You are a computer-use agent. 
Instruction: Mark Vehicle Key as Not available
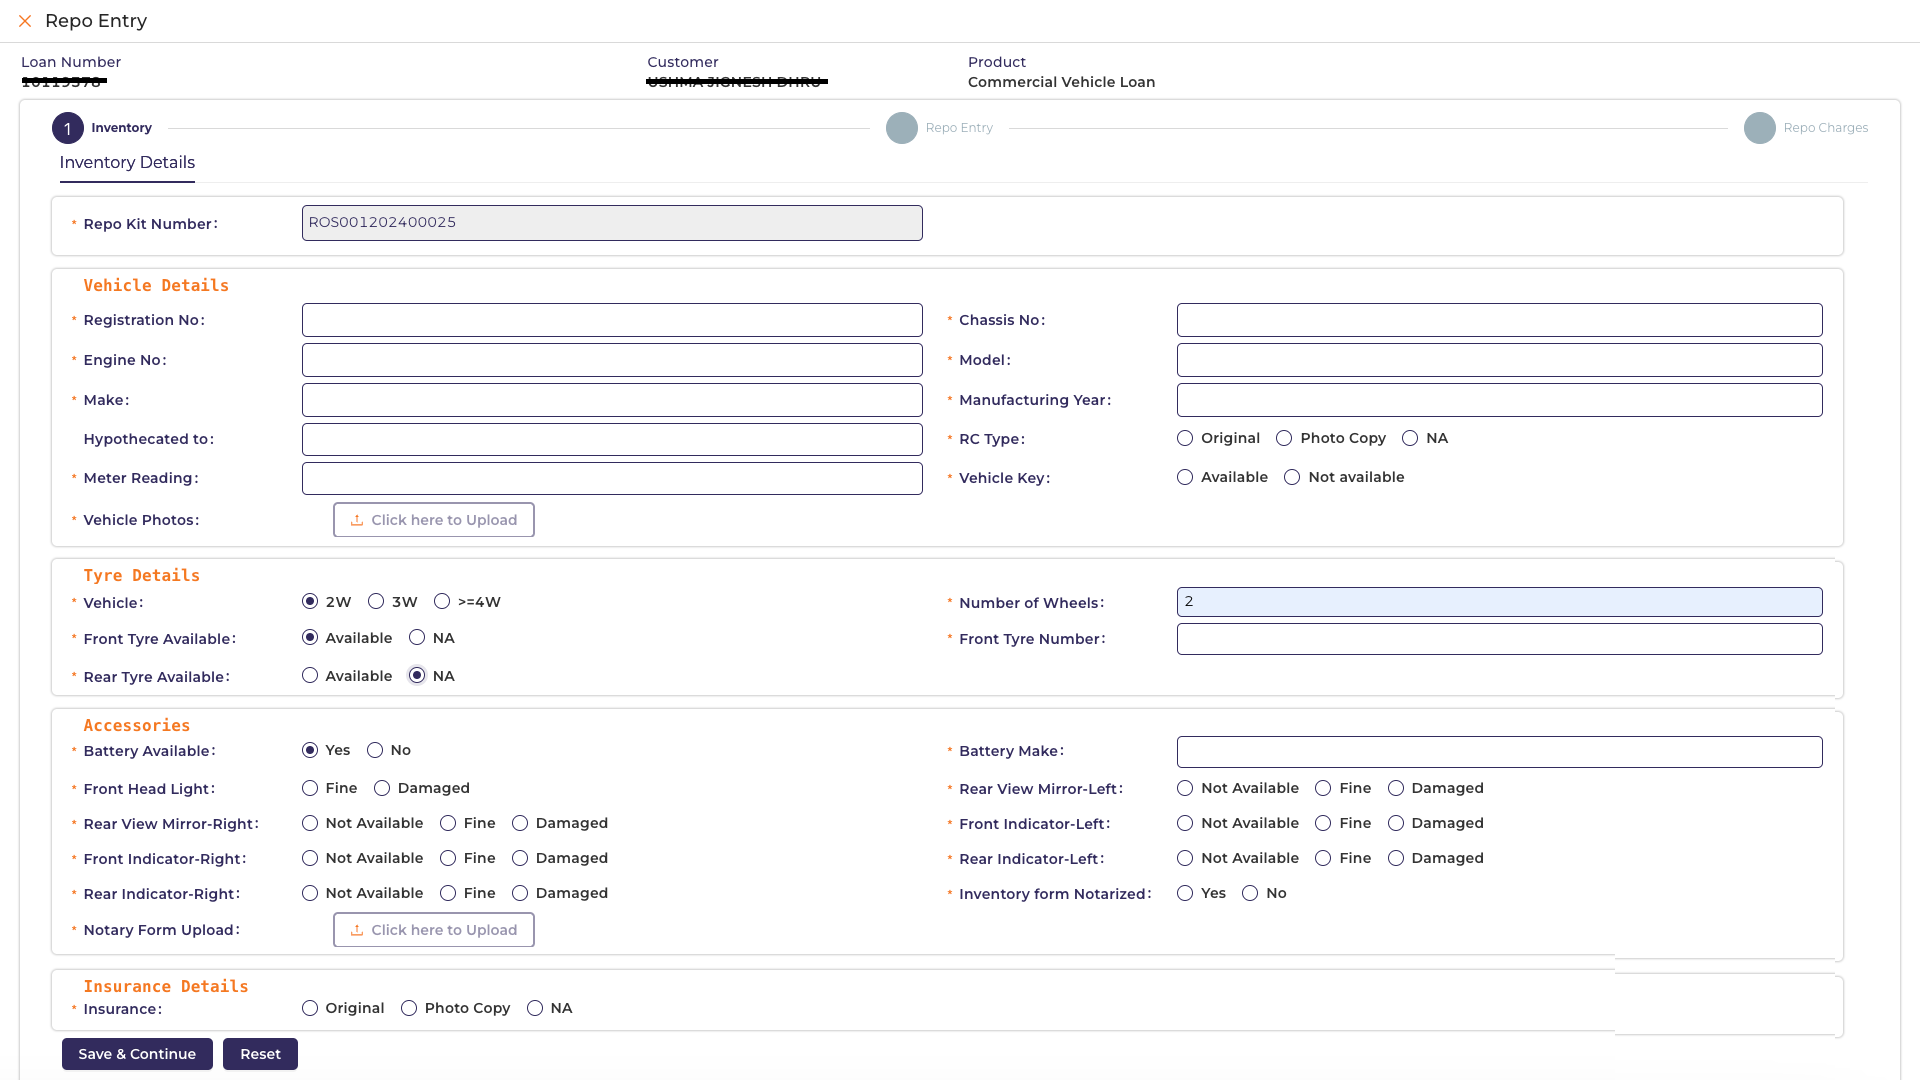tap(1292, 478)
